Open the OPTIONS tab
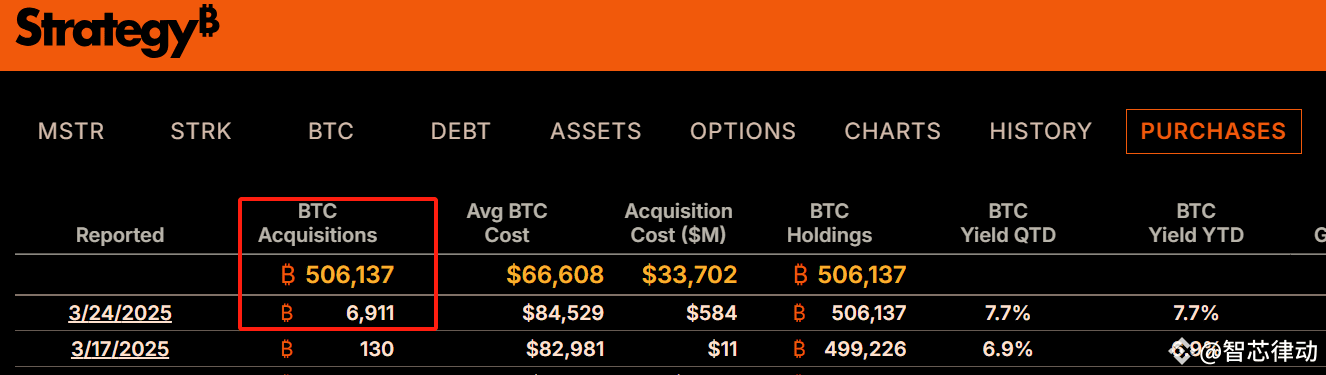This screenshot has width=1326, height=375. (x=743, y=131)
